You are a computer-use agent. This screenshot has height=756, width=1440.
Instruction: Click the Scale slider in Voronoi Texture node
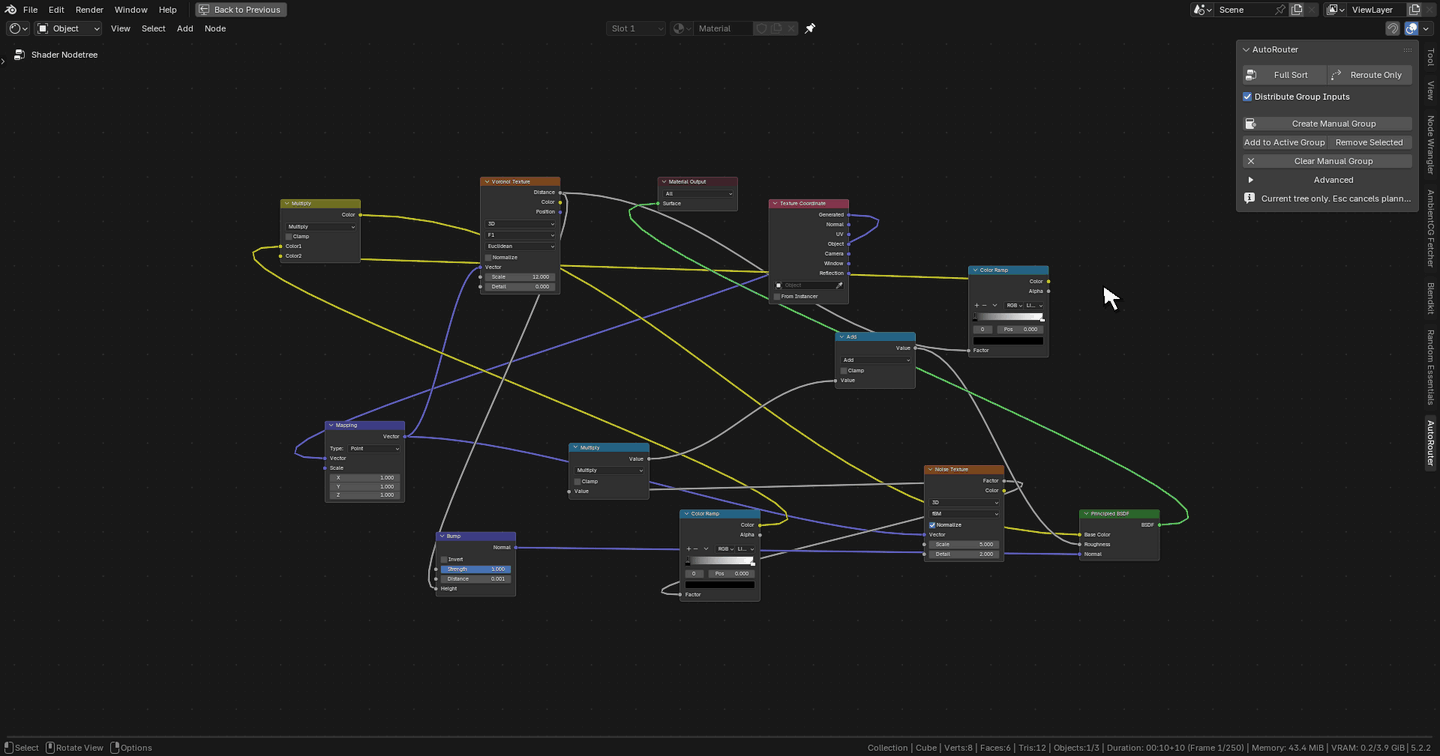520,277
